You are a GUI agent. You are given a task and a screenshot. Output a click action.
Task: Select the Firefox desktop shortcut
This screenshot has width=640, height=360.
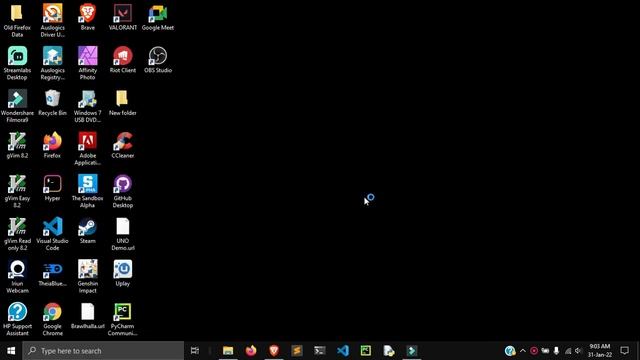[x=52, y=145]
